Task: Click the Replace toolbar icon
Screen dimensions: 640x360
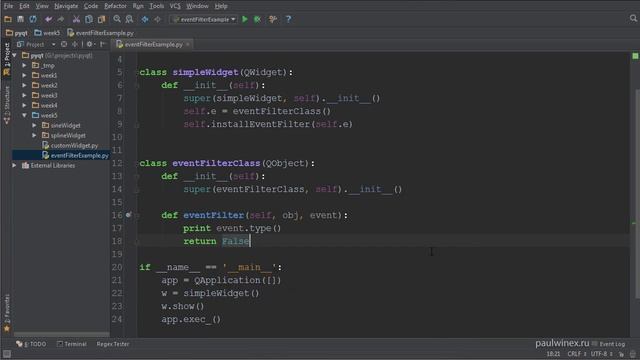Action: tap(129, 19)
